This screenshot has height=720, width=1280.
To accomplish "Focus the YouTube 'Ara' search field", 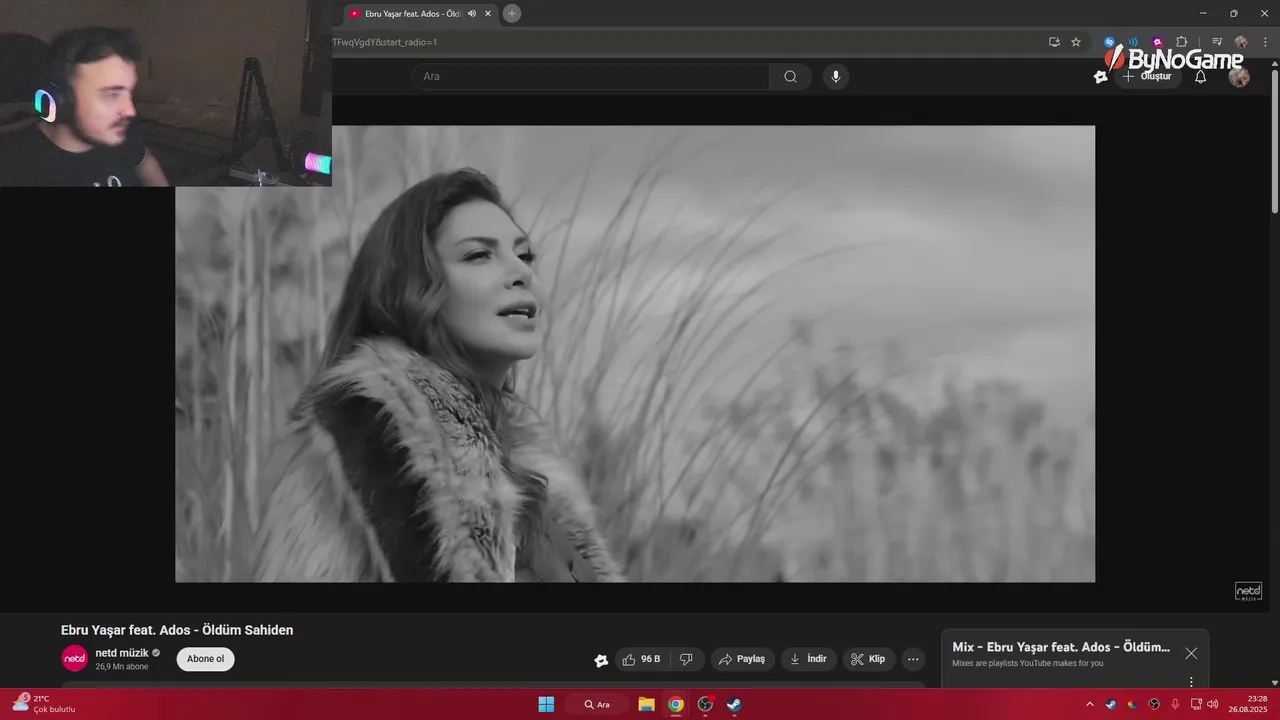I will coord(591,76).
